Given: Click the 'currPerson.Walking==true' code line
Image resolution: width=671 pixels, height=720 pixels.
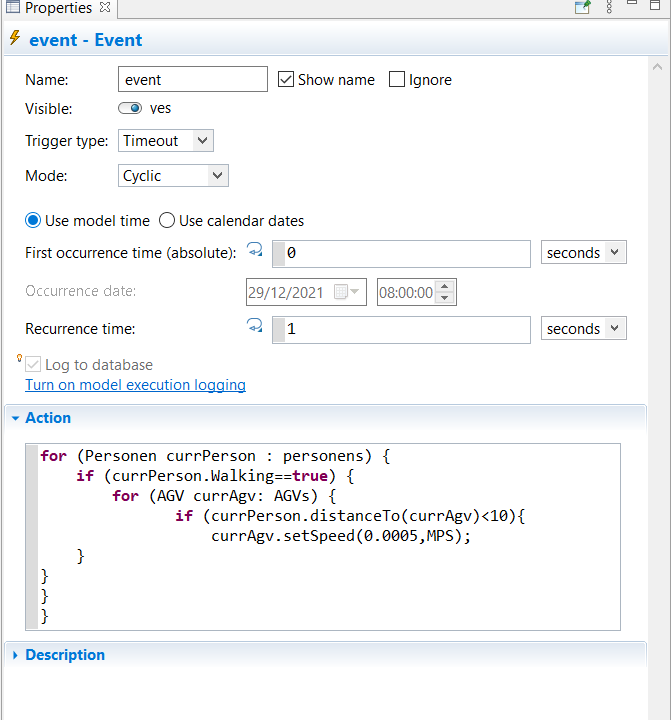Looking at the screenshot, I should coord(215,476).
